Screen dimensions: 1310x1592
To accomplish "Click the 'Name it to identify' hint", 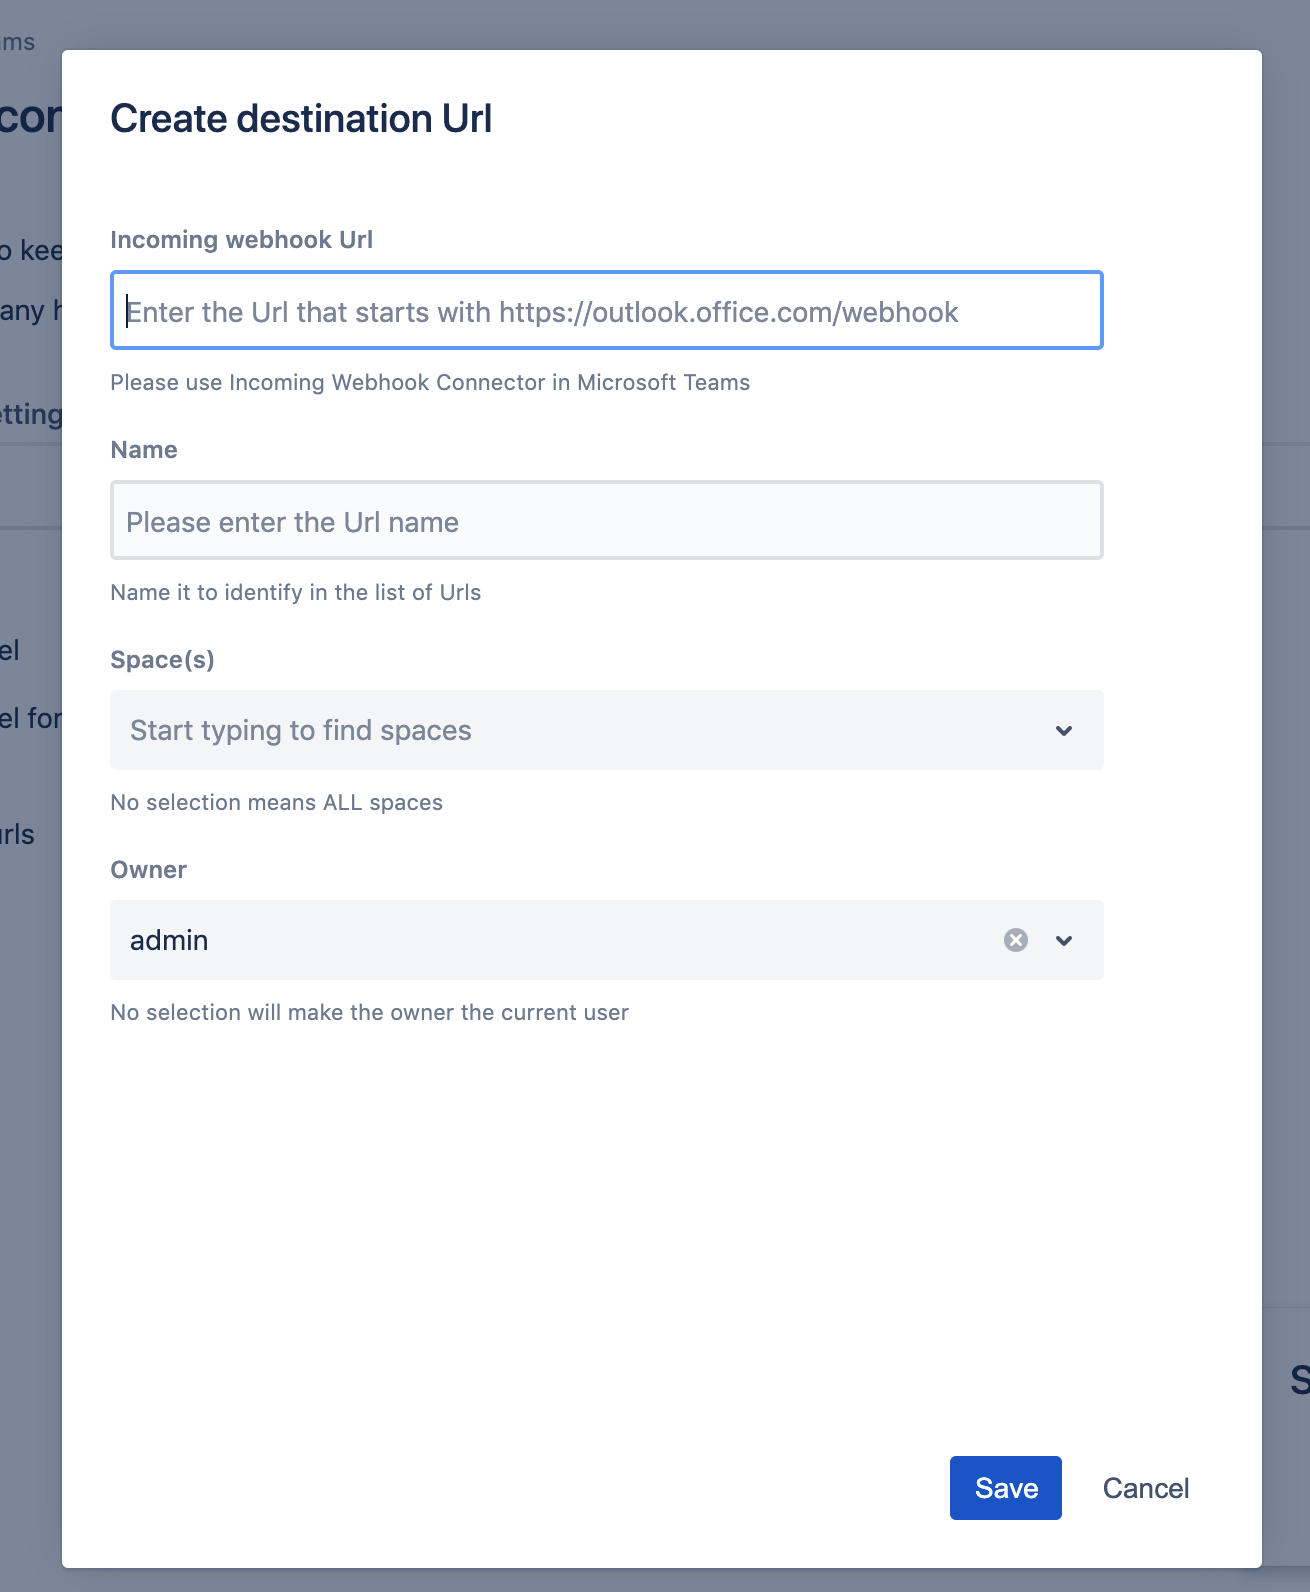I will tap(295, 593).
